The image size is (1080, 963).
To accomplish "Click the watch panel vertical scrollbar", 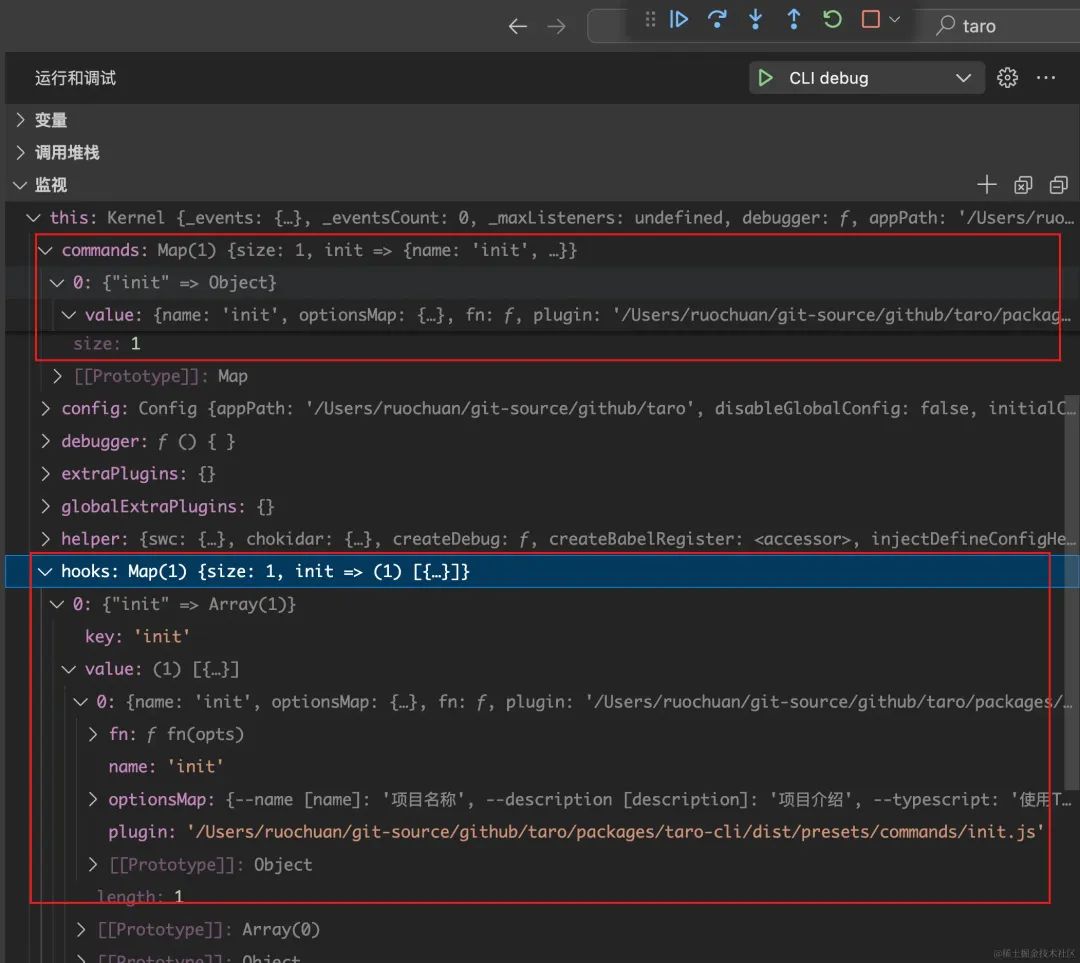I will coord(1072,592).
